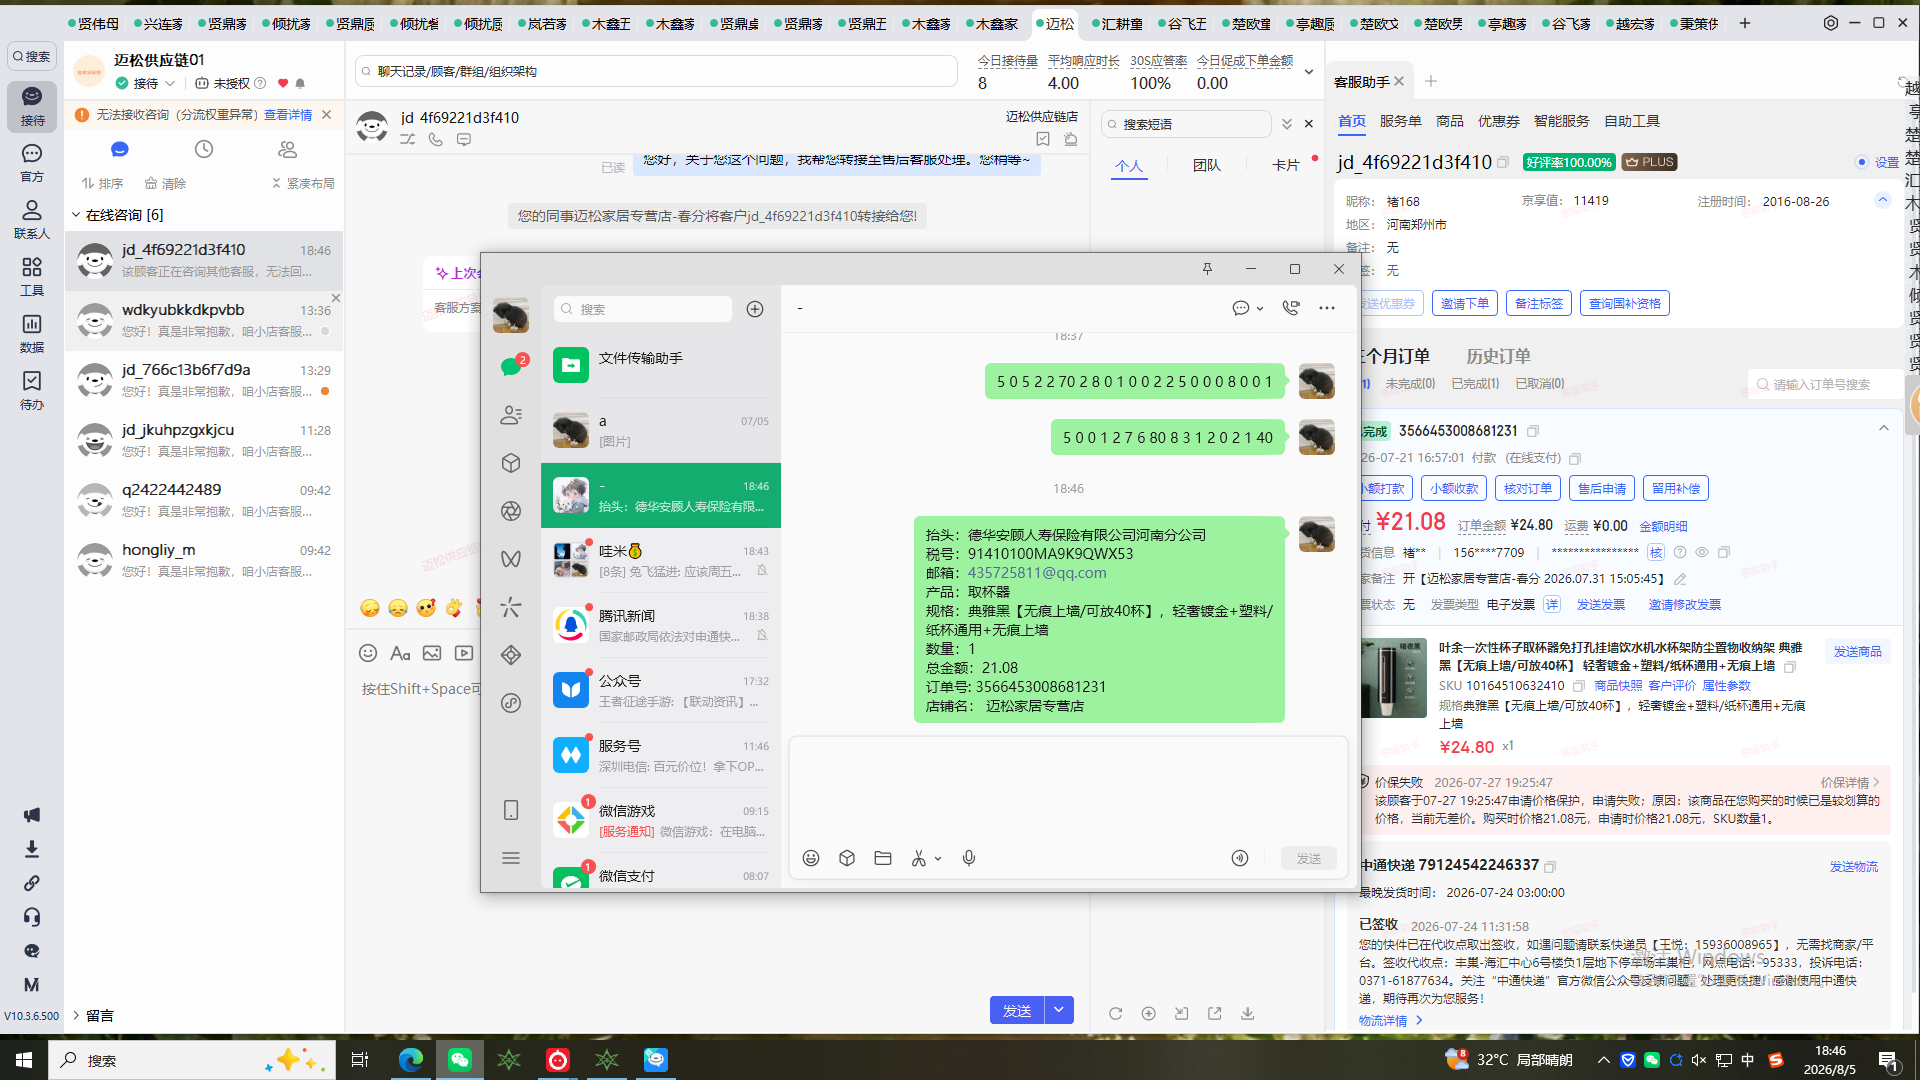Toggle the notification bell beside 未授权

point(300,84)
